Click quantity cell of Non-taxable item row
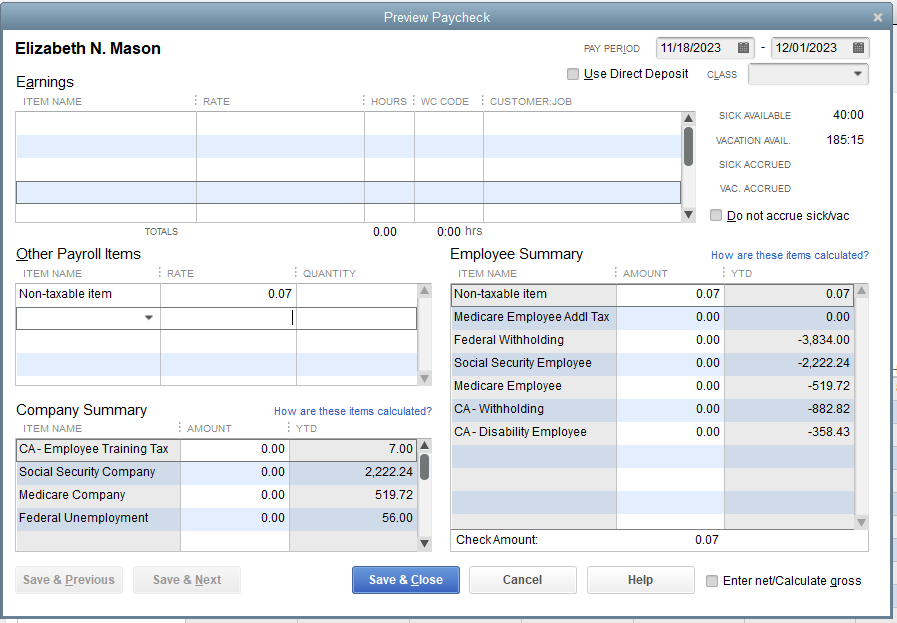 pyautogui.click(x=356, y=294)
